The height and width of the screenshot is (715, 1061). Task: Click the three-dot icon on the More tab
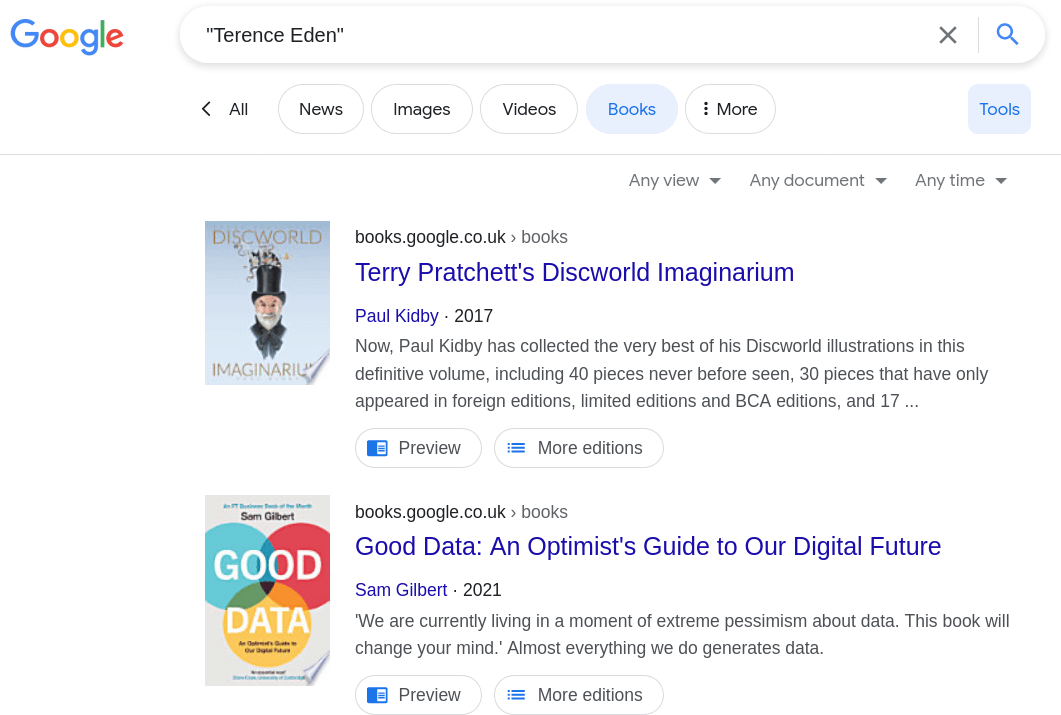coord(706,109)
